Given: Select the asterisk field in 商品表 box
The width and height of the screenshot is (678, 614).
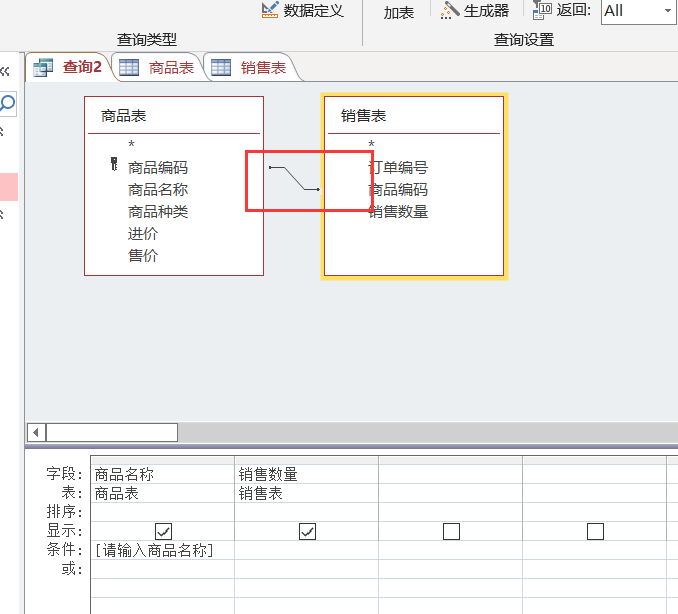Looking at the screenshot, I should 131,144.
